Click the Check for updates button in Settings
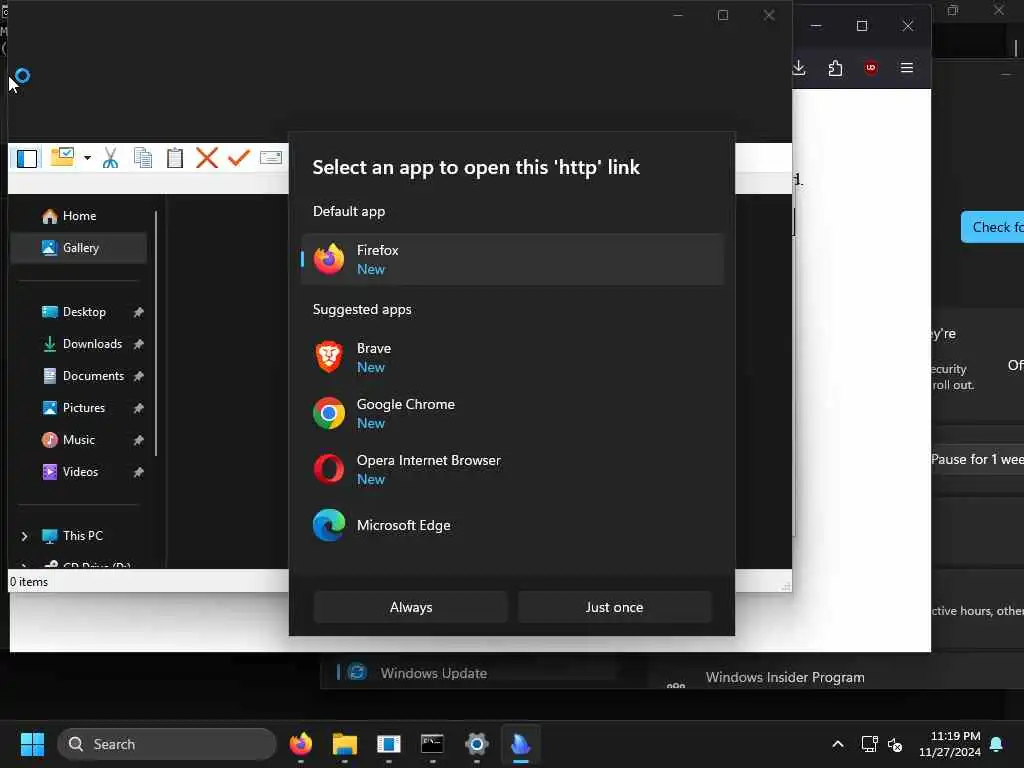1024x768 pixels. 993,227
